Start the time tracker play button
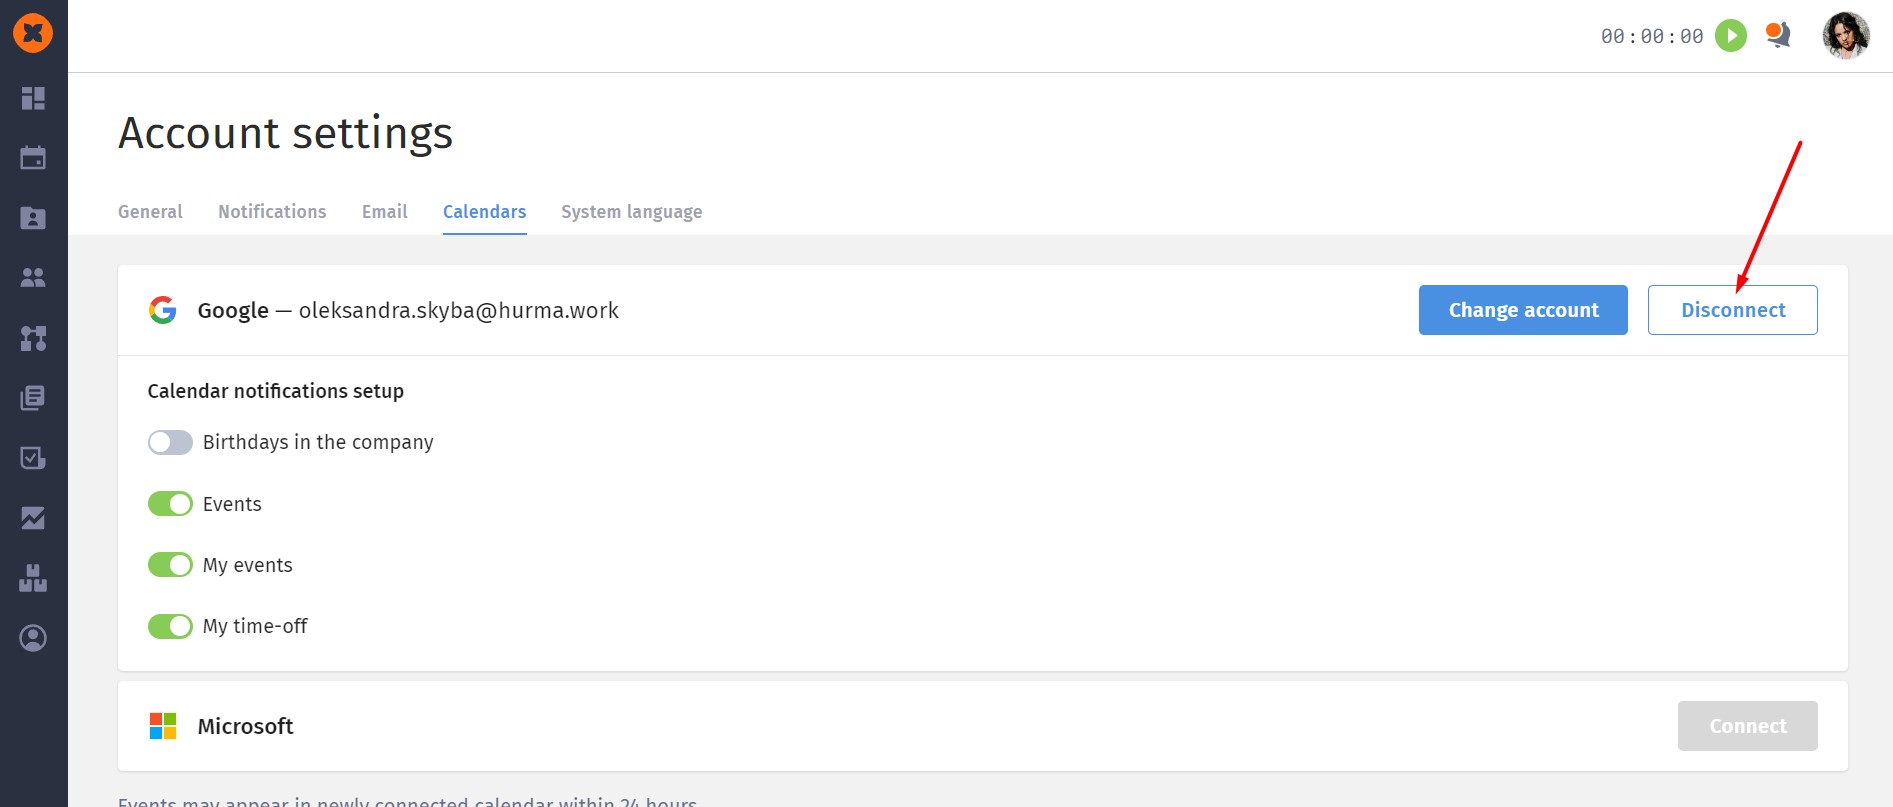The image size is (1893, 807). [x=1731, y=36]
